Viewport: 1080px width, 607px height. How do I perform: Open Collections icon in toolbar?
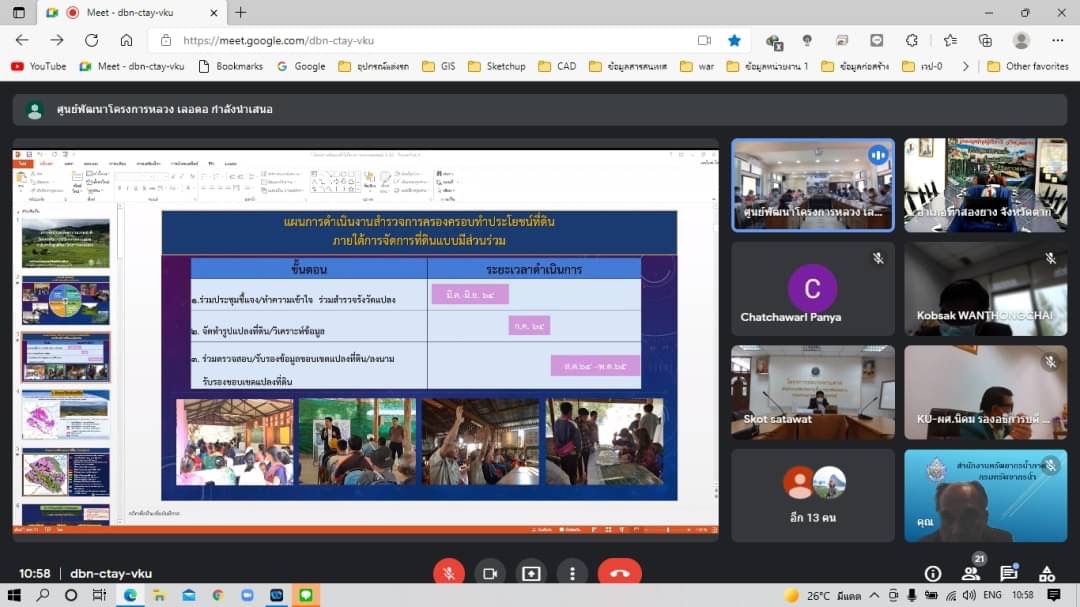(x=985, y=41)
